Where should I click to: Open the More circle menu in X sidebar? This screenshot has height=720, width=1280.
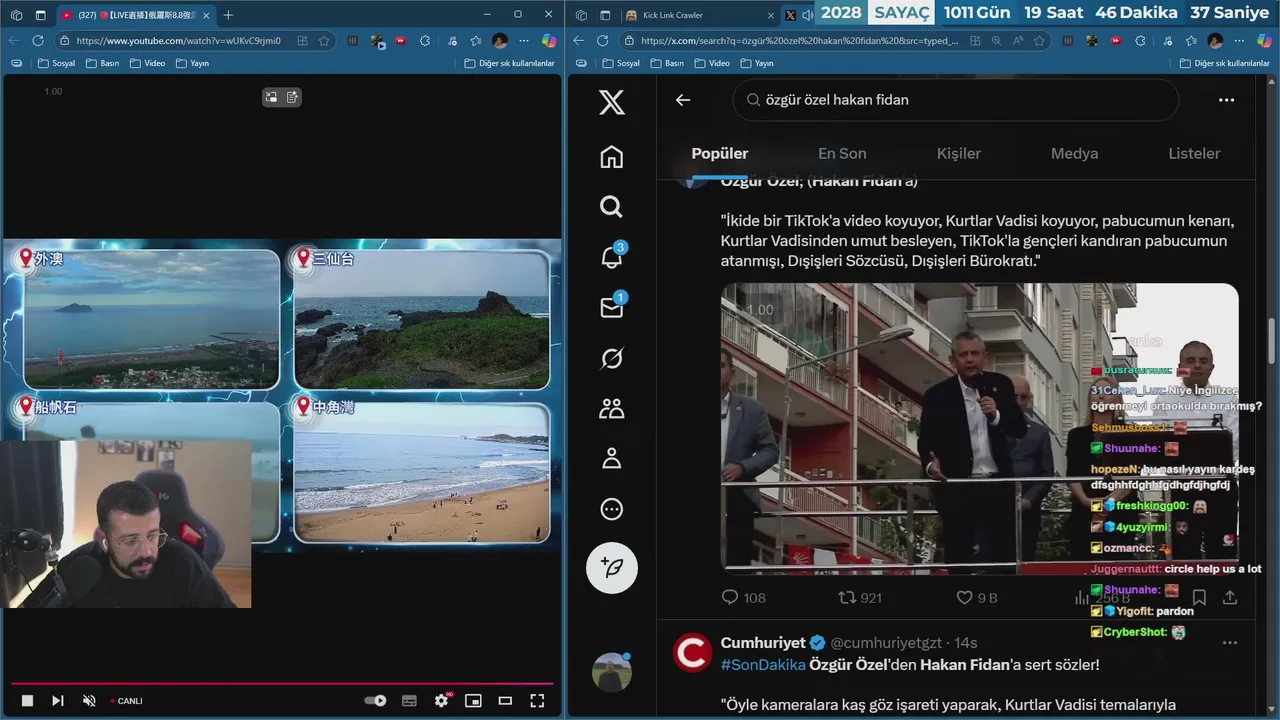612,509
